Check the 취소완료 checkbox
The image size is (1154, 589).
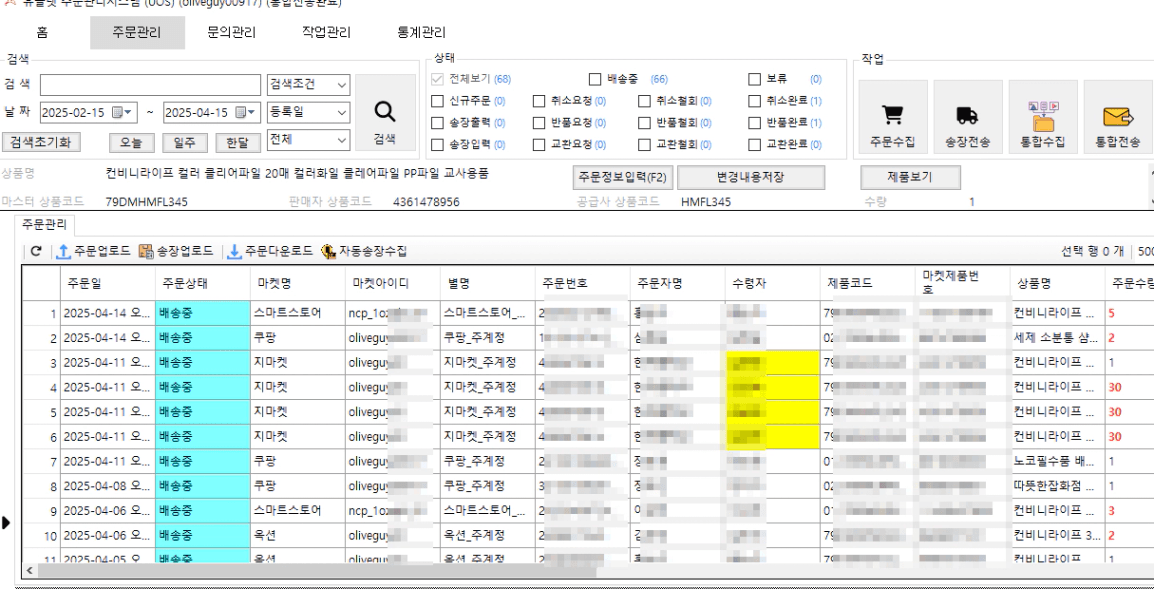(x=755, y=101)
